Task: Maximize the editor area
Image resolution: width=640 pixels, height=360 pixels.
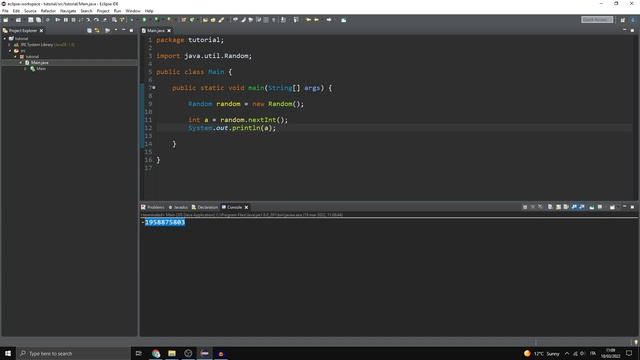Action: pos(632,30)
